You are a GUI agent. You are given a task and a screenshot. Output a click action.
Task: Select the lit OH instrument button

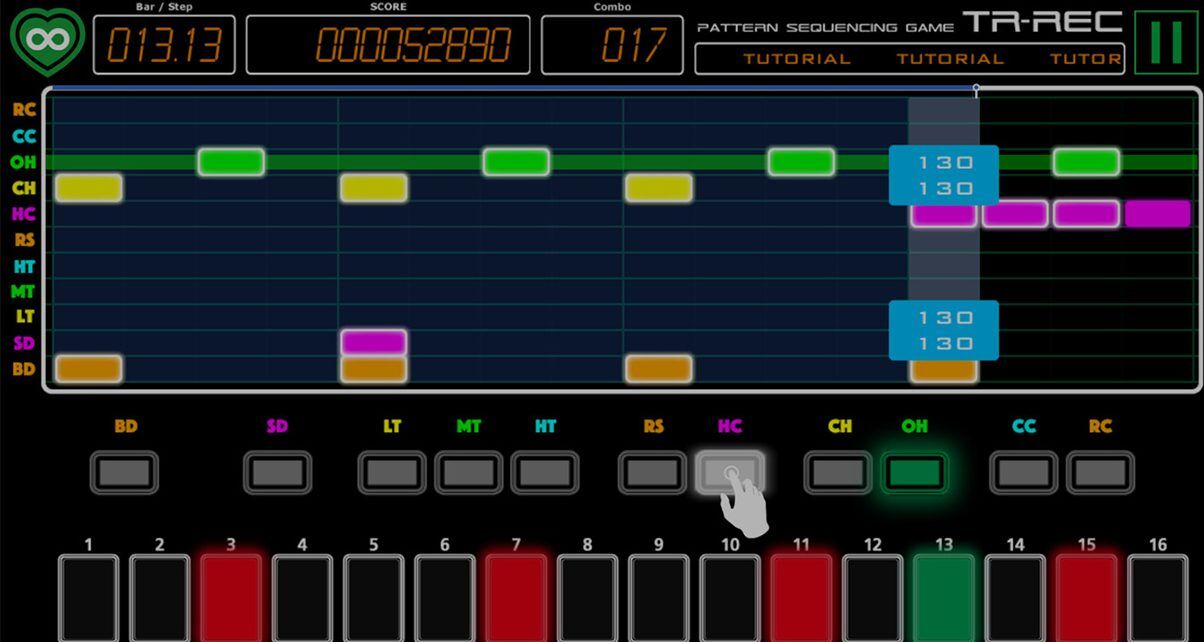pyautogui.click(x=915, y=472)
